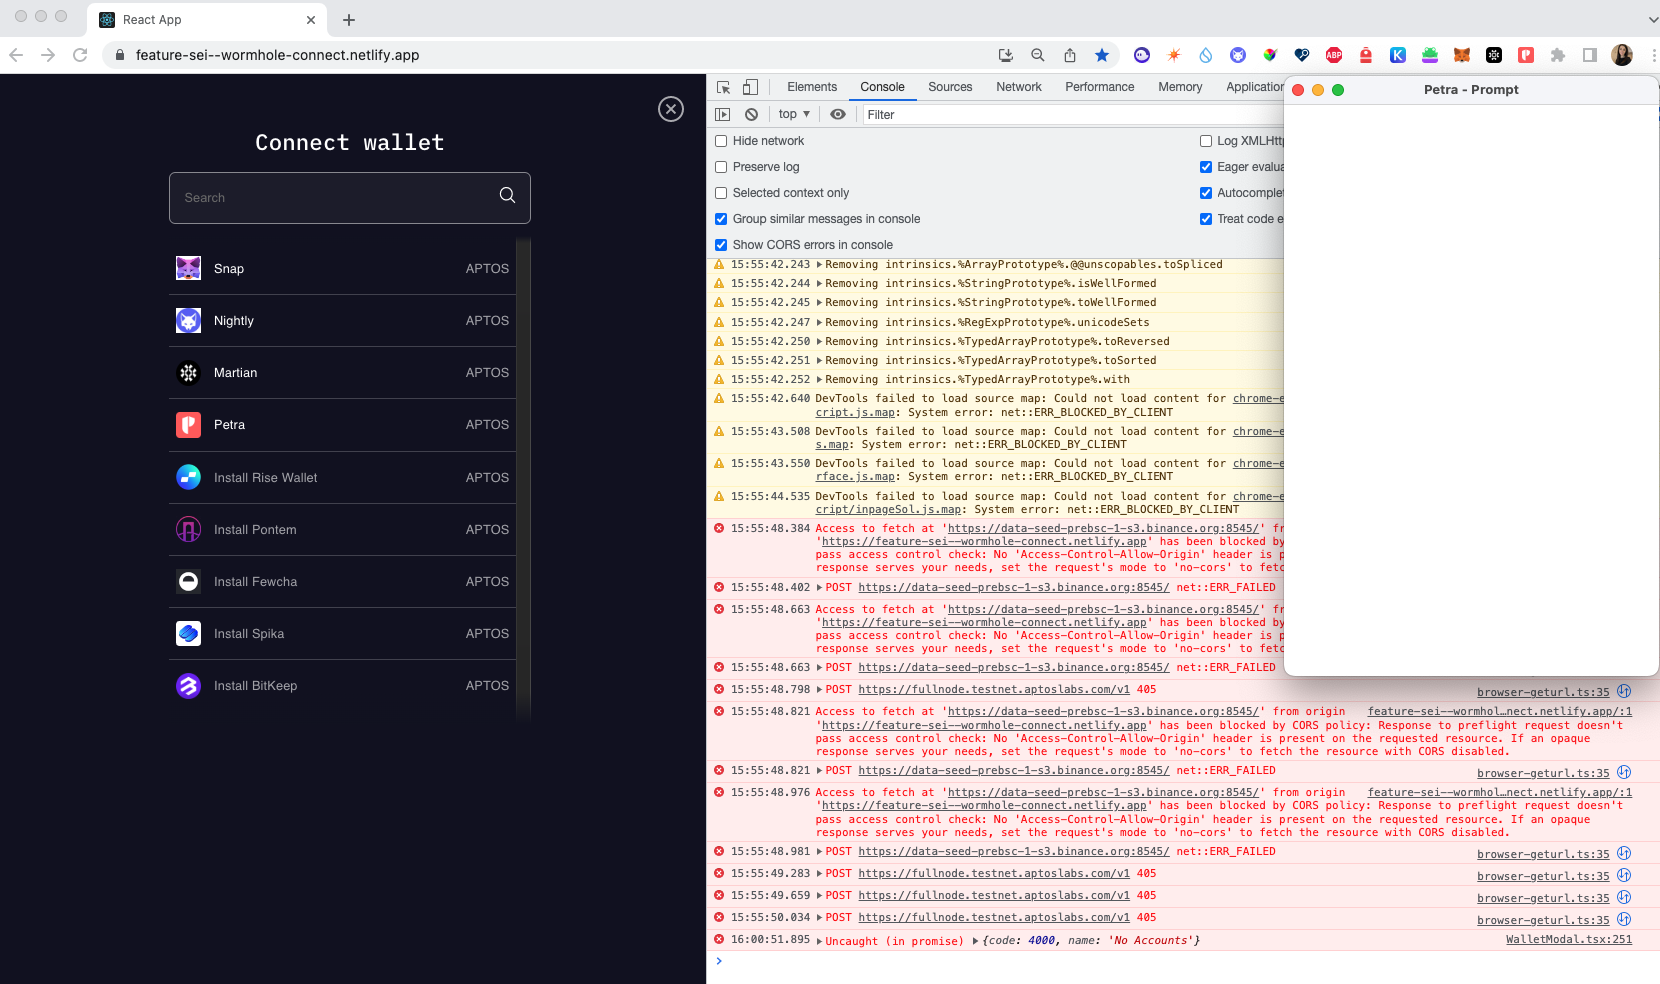
Task: Check the Hide network checkbox
Action: tap(721, 141)
